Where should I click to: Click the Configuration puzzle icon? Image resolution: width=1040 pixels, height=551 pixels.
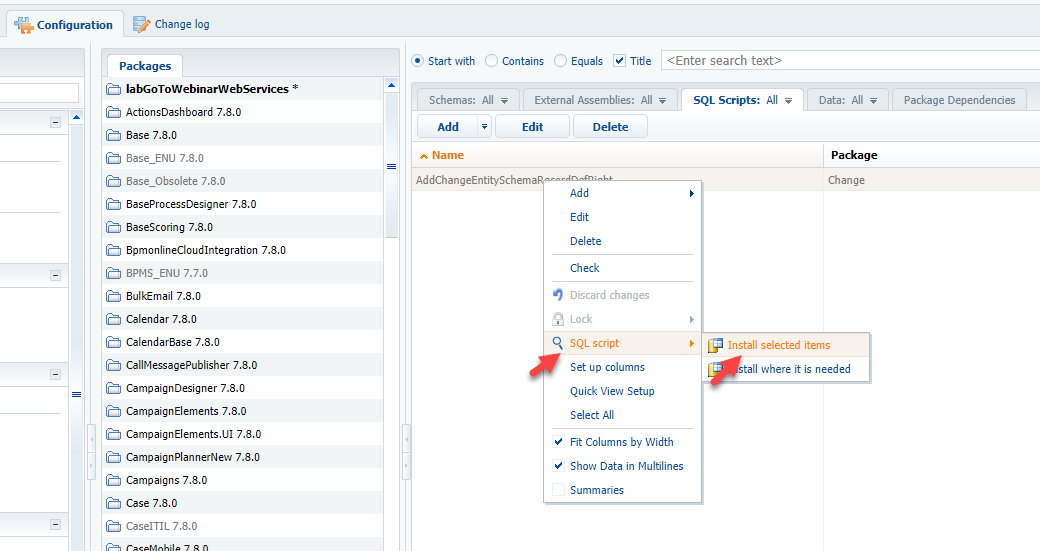pyautogui.click(x=23, y=25)
